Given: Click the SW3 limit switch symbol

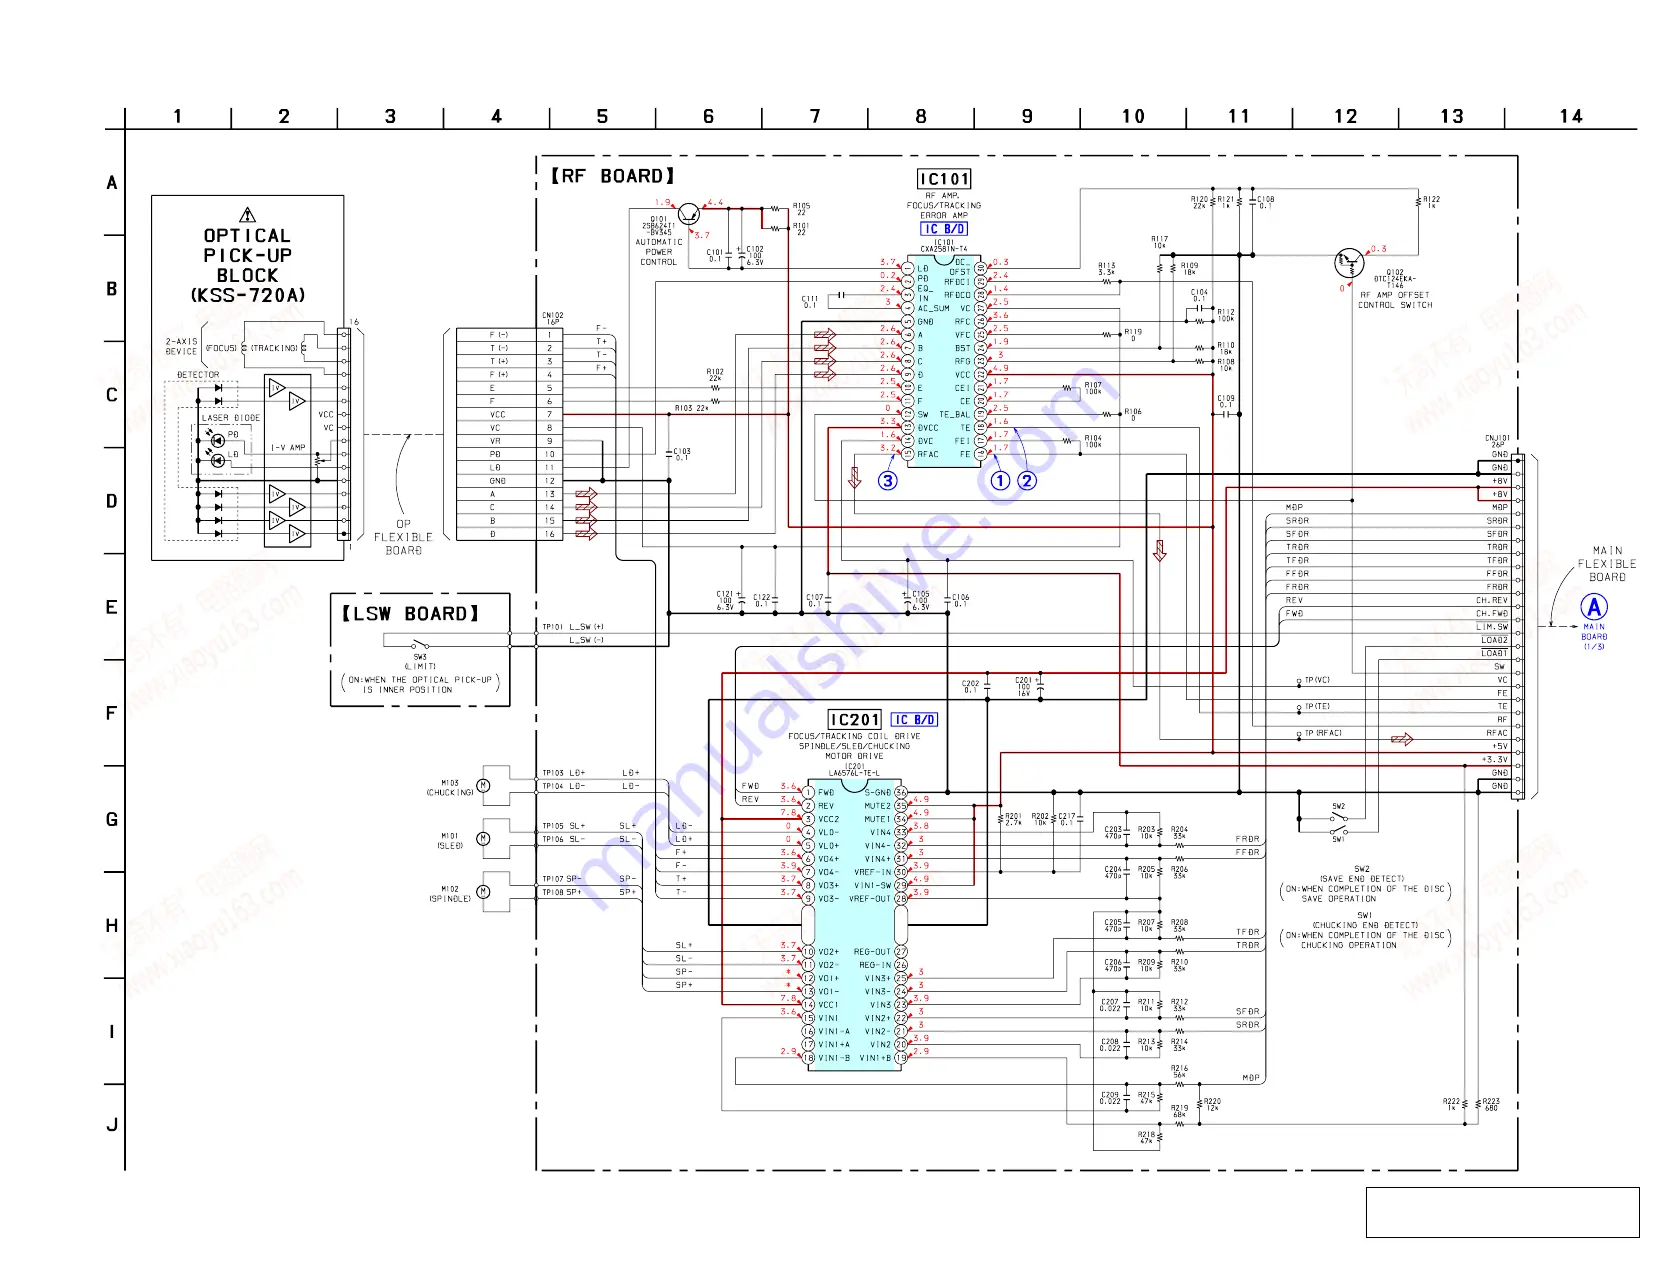Looking at the screenshot, I should [x=420, y=645].
